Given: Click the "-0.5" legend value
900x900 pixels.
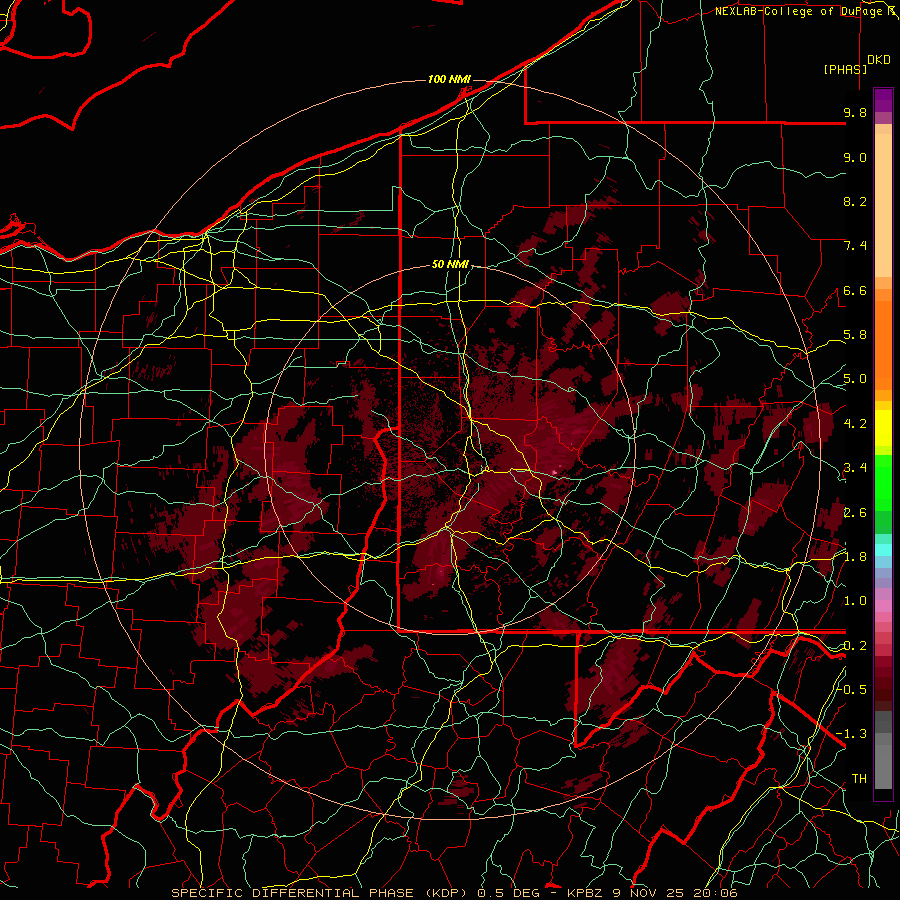Looking at the screenshot, I should [x=852, y=689].
